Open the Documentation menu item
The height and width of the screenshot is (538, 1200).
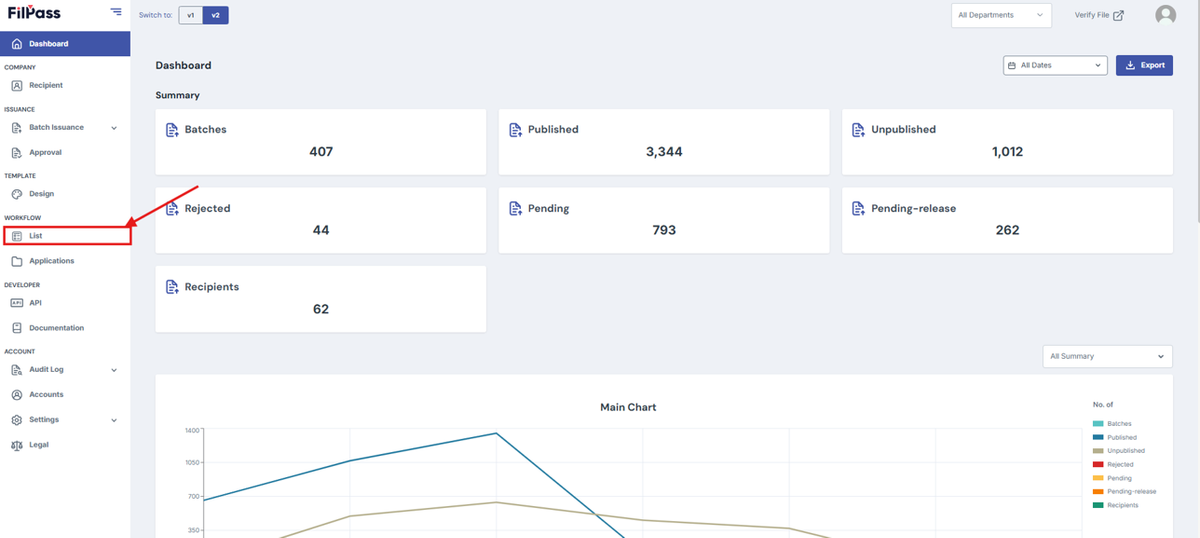click(65, 328)
